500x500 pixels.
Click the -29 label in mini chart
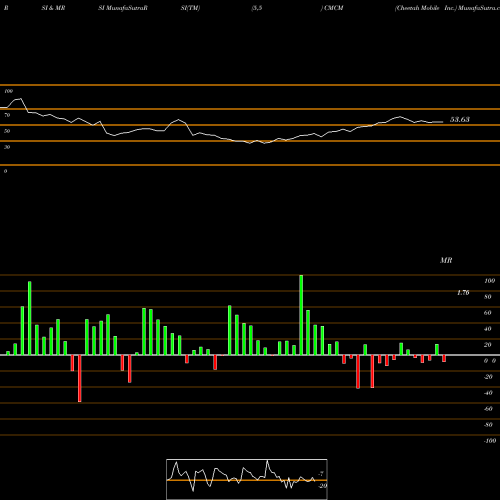(322, 486)
